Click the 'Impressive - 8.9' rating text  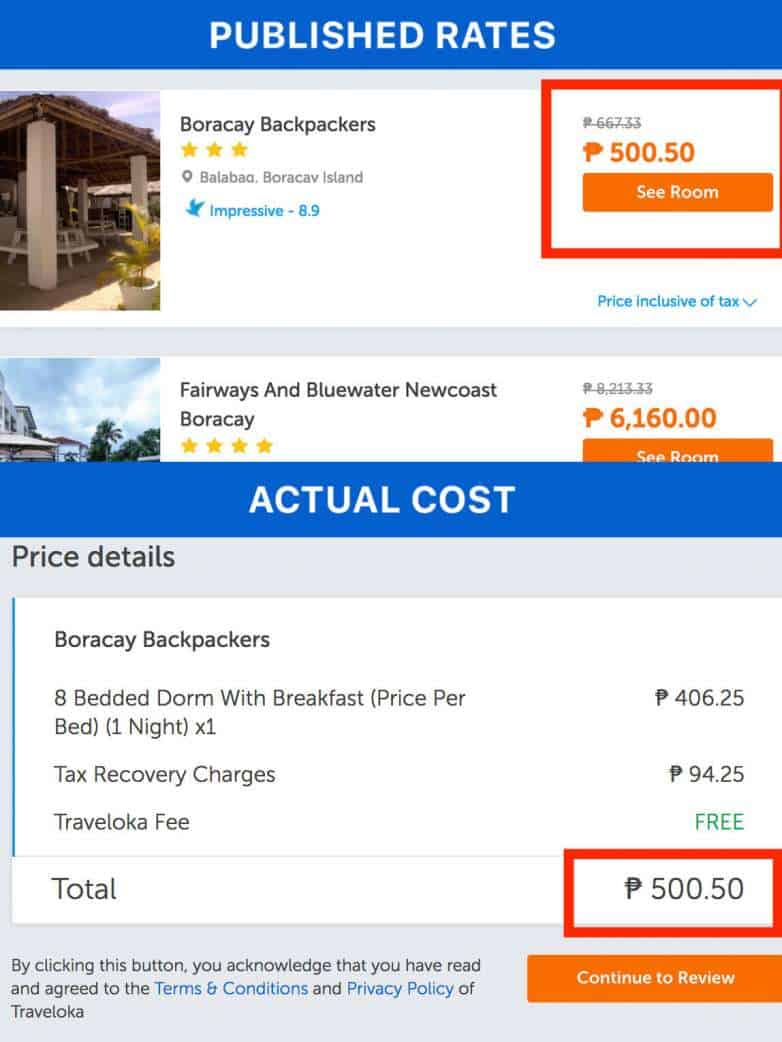point(264,211)
